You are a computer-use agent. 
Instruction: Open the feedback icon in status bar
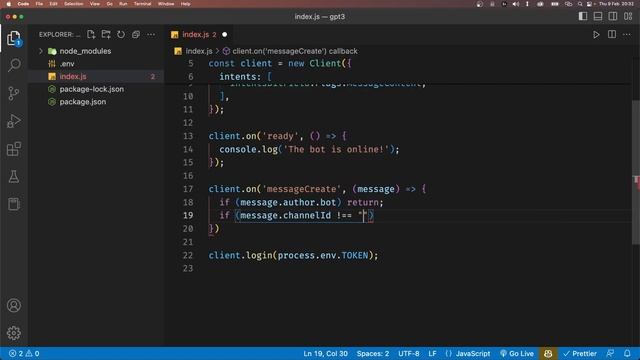click(x=611, y=353)
